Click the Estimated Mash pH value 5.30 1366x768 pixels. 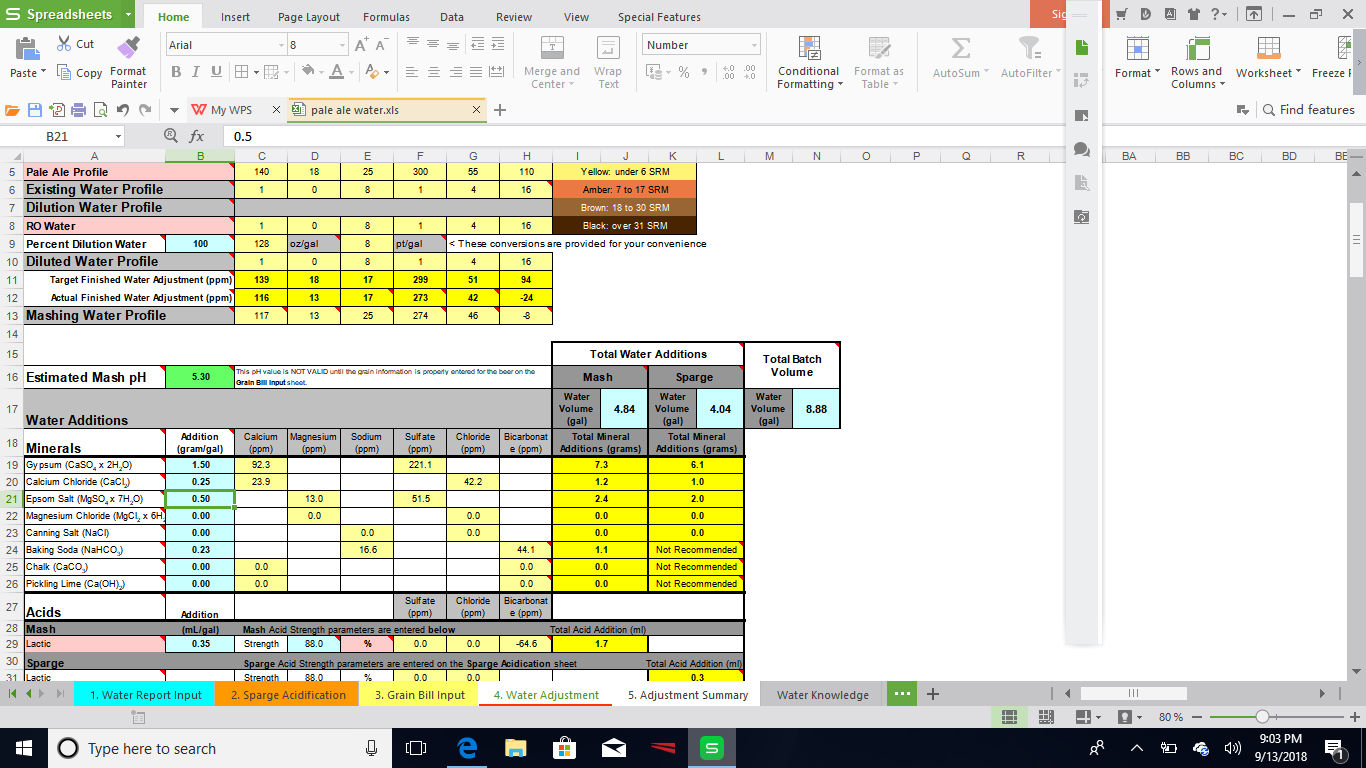[x=200, y=377]
